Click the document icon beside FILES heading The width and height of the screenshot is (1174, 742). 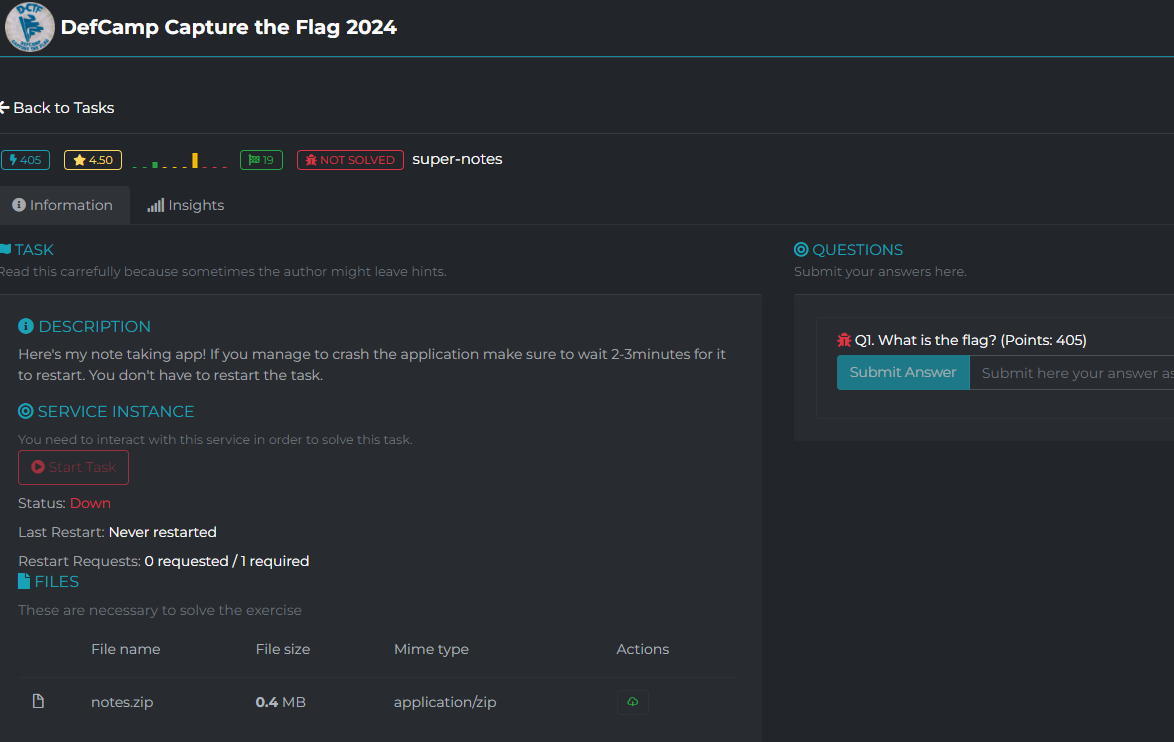click(24, 581)
